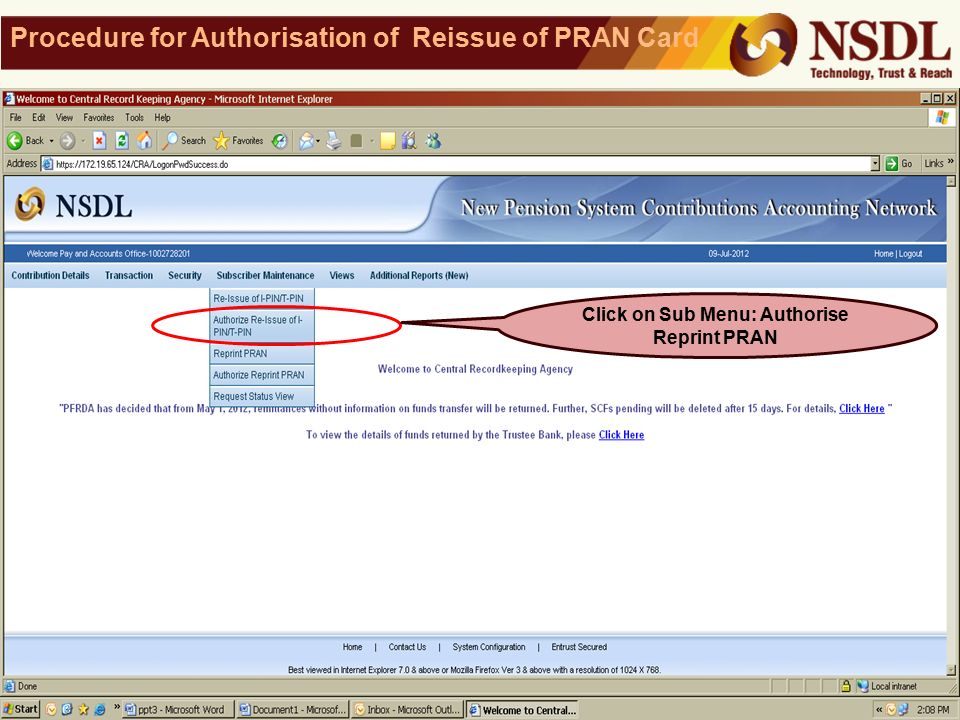Click the Print icon in toolbar
The height and width of the screenshot is (720, 960).
coord(334,141)
